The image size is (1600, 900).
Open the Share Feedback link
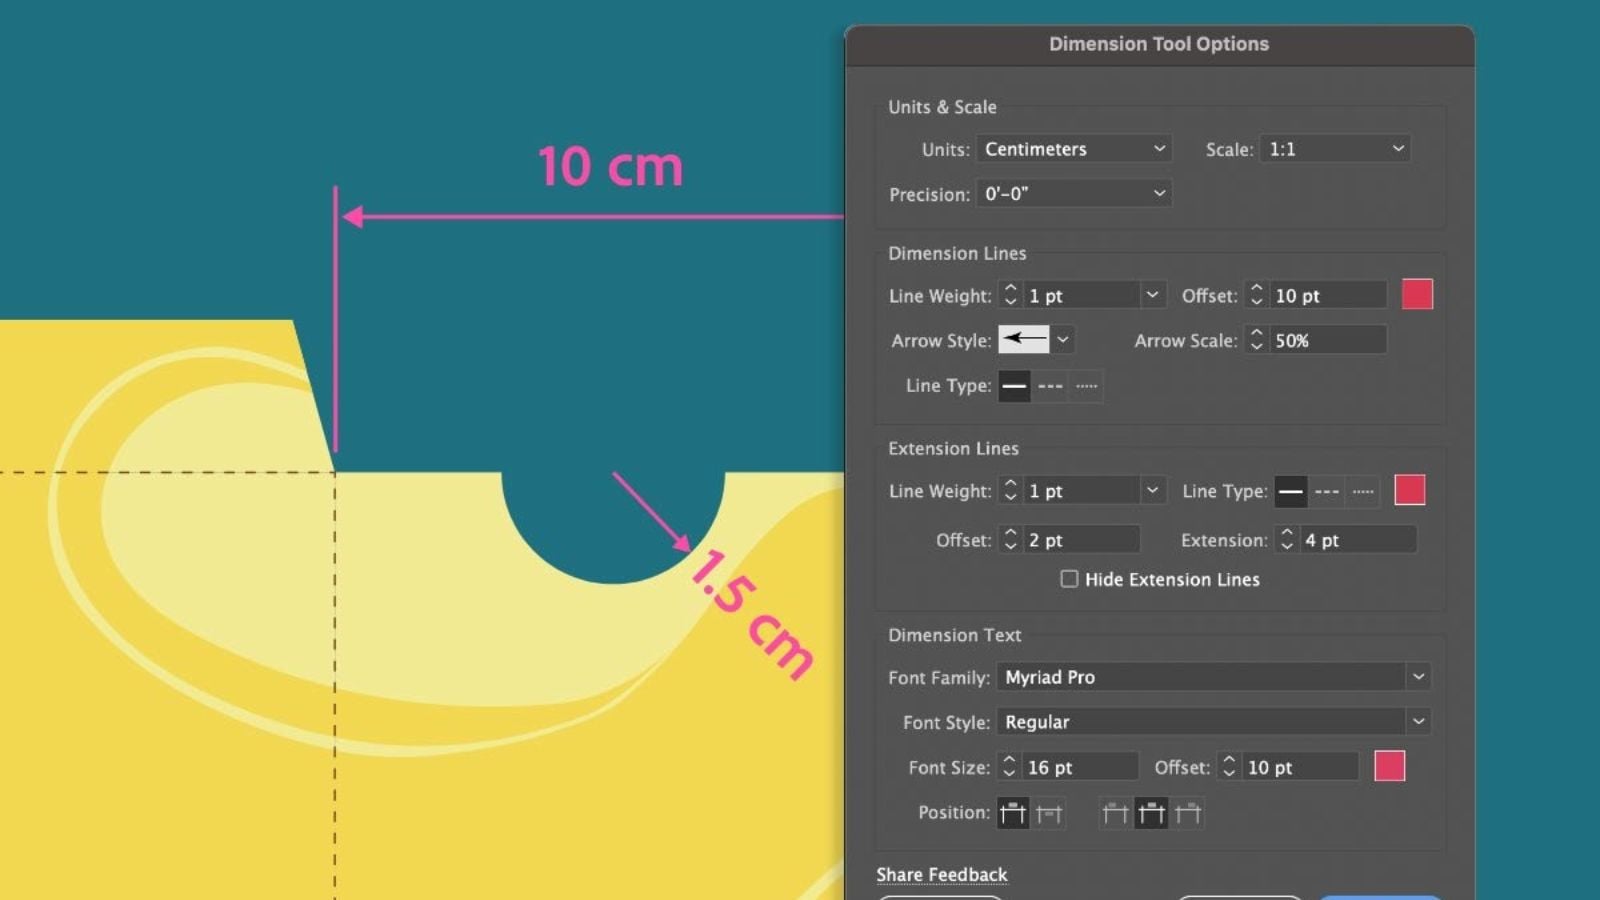pos(941,875)
